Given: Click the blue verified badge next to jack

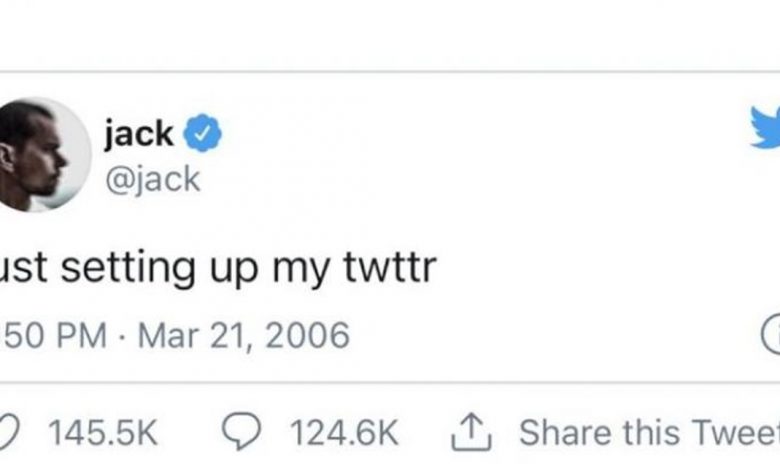Looking at the screenshot, I should (x=202, y=133).
